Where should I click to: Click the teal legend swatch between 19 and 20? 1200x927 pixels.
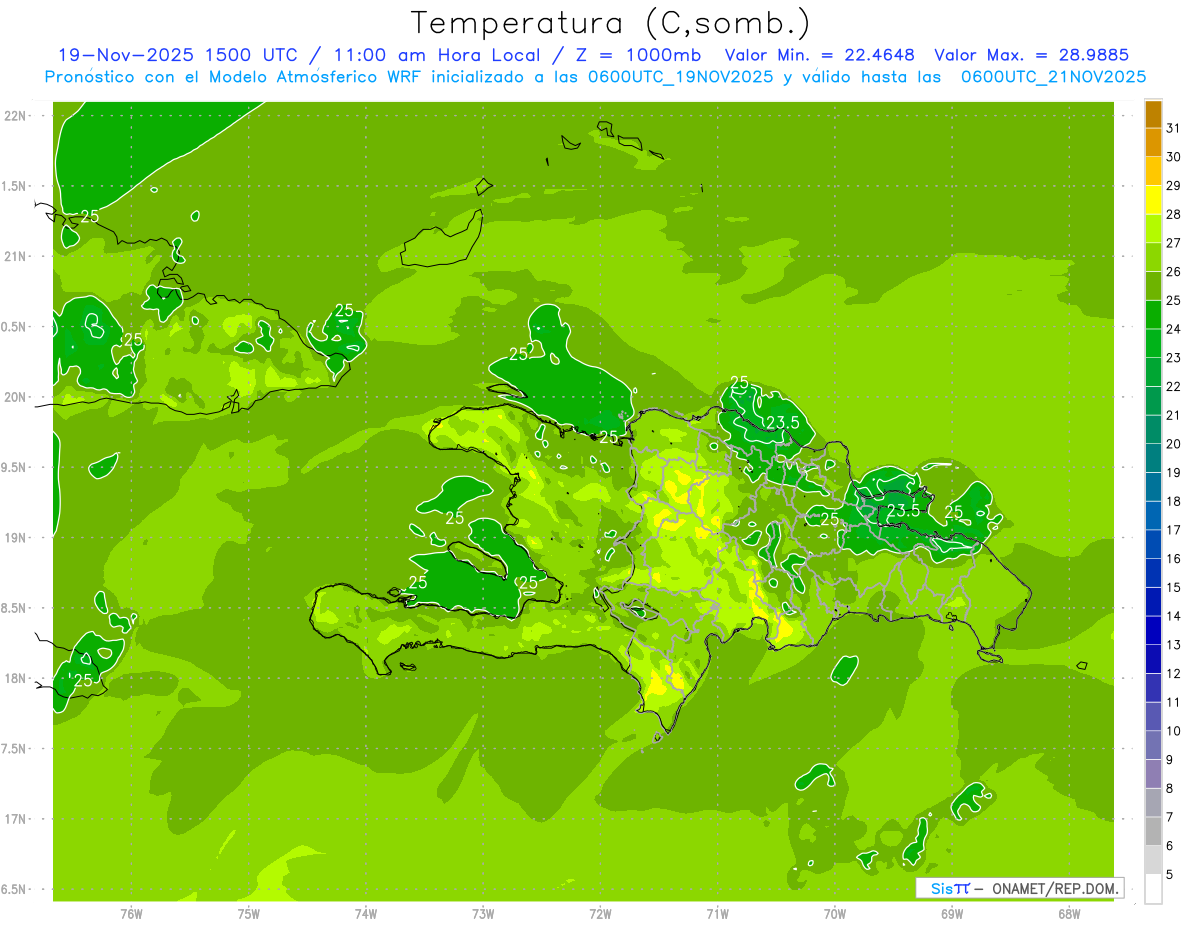pos(1153,458)
